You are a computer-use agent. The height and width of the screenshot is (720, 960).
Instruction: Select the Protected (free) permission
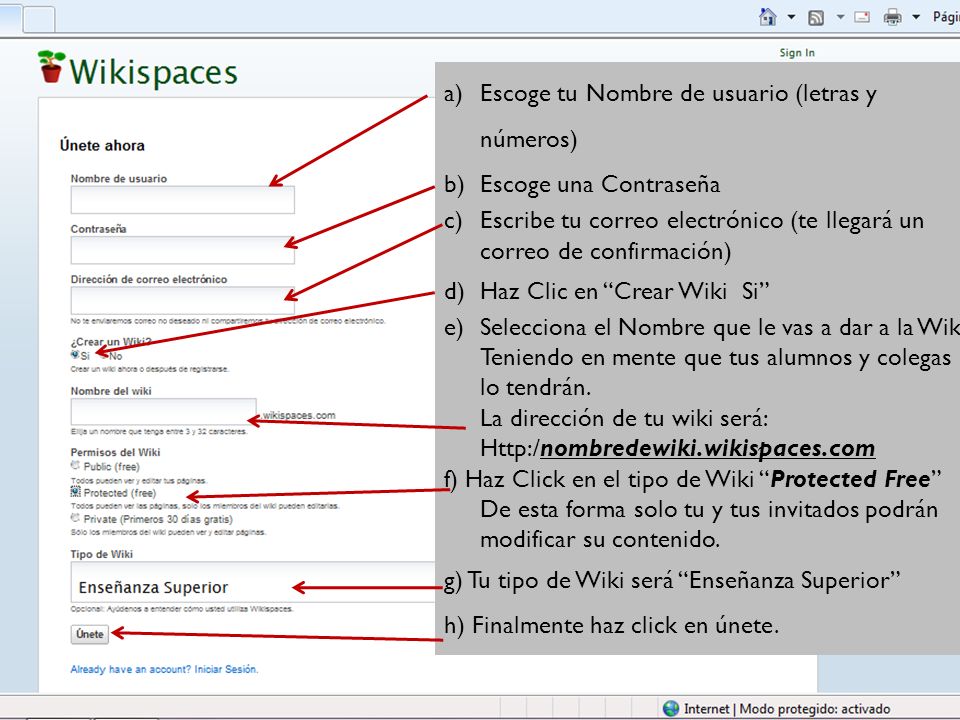[x=75, y=492]
